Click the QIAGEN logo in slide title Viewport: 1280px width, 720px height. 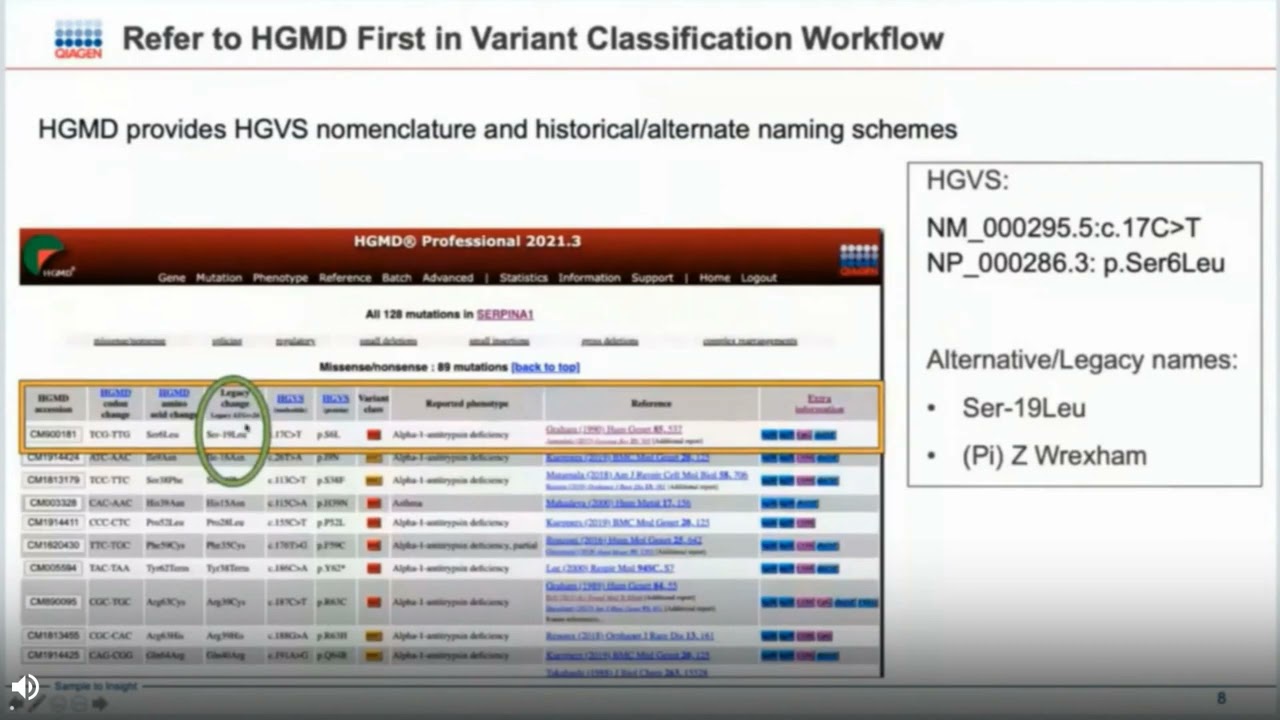pos(77,39)
